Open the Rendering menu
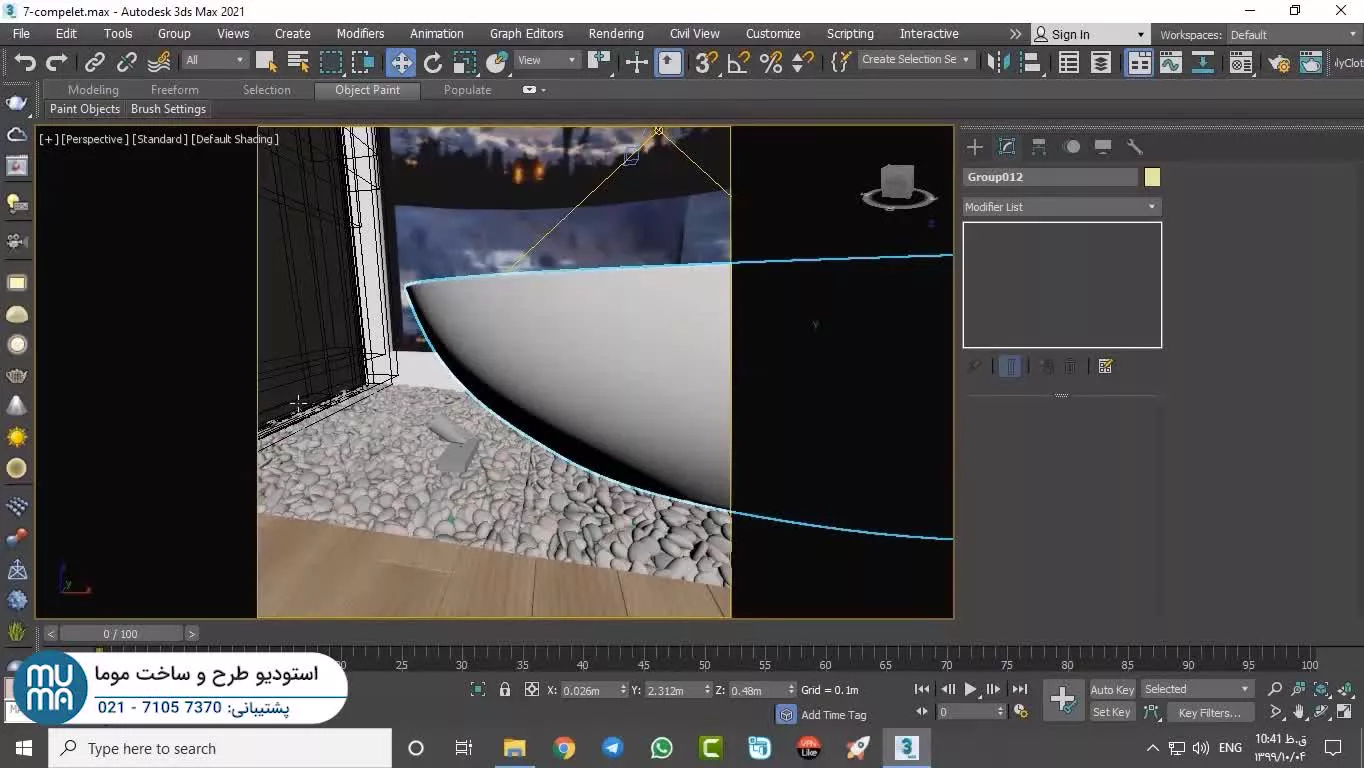 tap(616, 34)
